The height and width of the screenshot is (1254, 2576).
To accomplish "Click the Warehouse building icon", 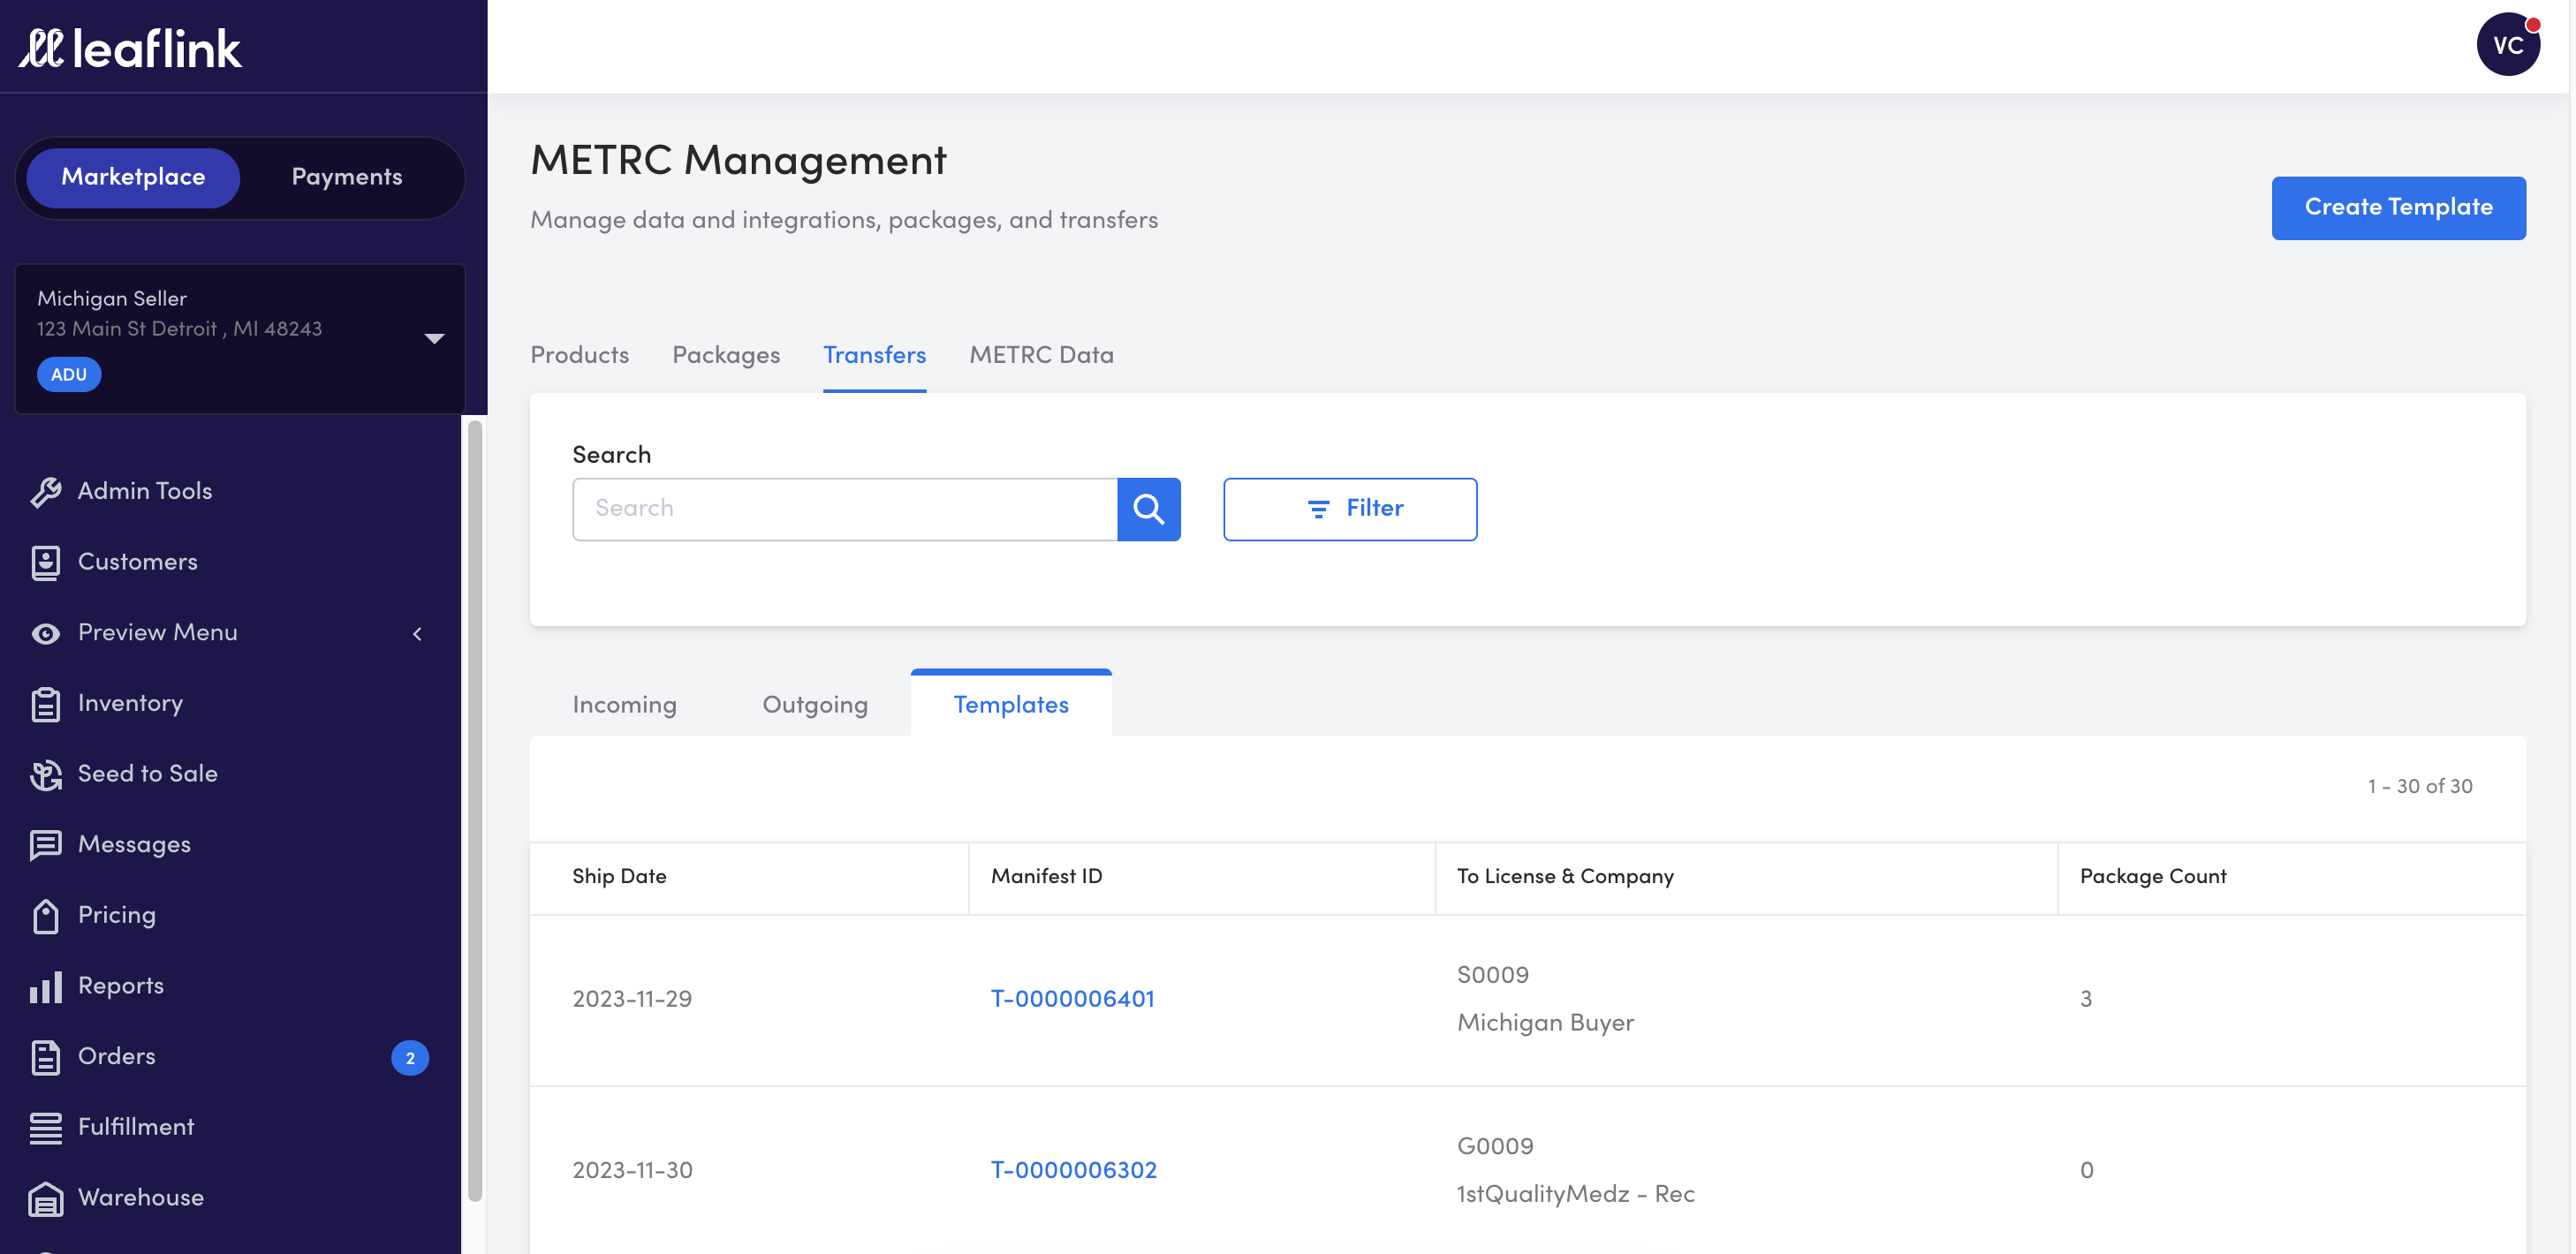I will tap(45, 1198).
